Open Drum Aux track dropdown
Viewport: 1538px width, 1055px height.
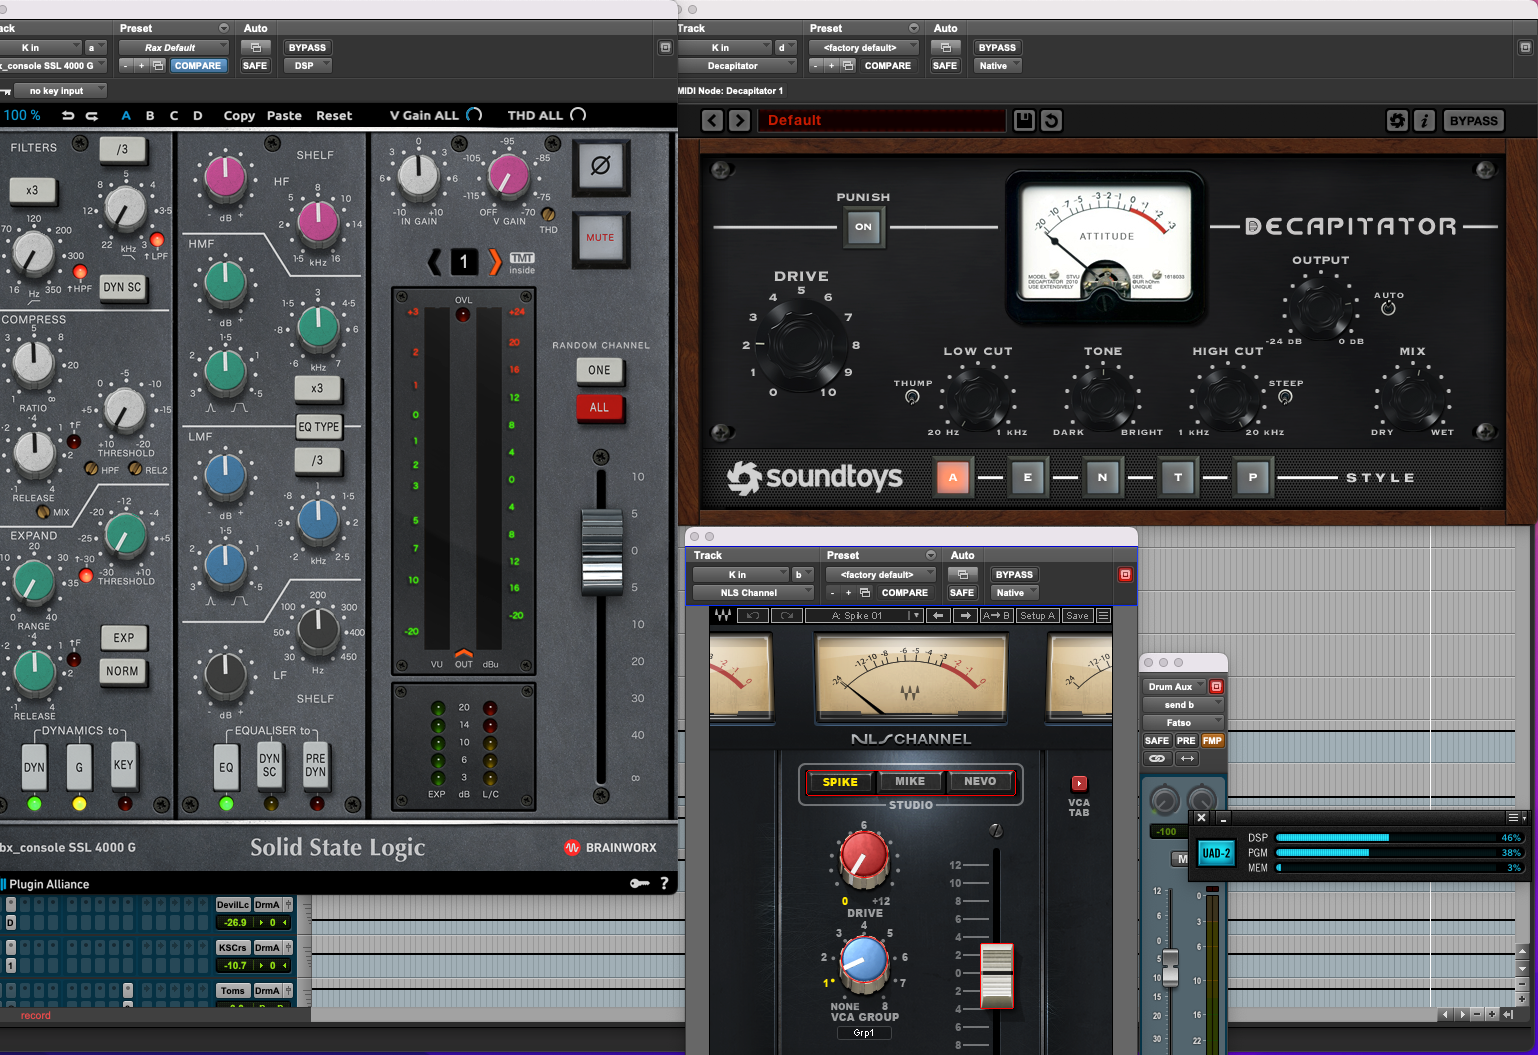point(1175,687)
